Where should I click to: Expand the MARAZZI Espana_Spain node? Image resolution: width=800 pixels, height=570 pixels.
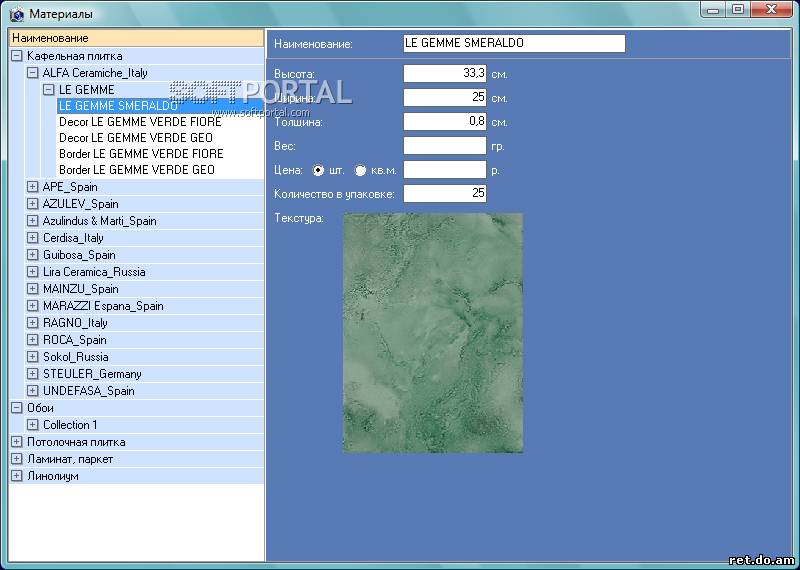(33, 306)
